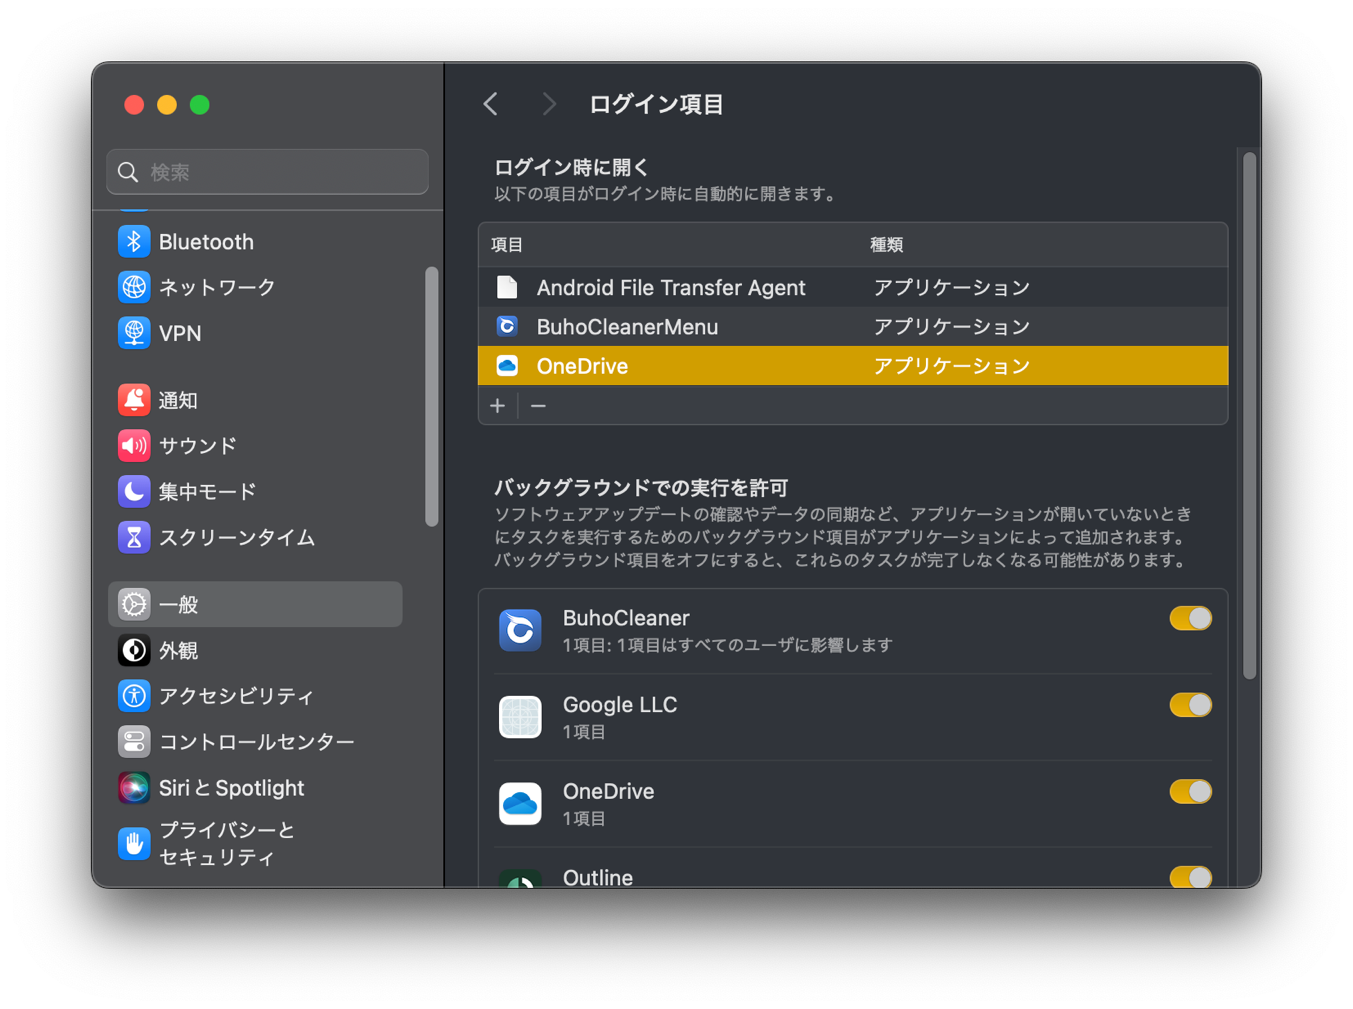
Task: Open 通知 settings pane
Action: 178,400
